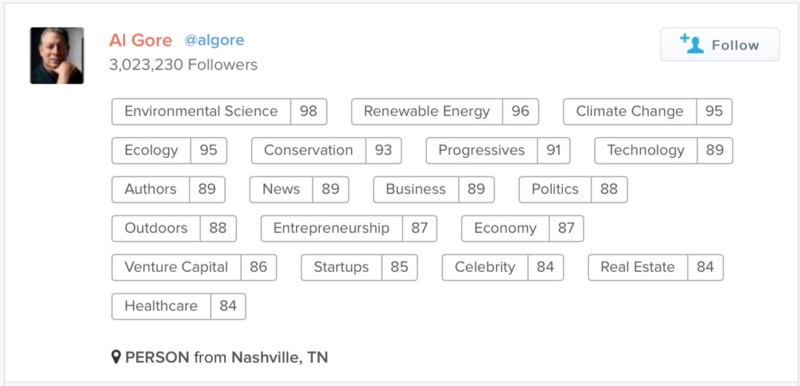Image resolution: width=800 pixels, height=386 pixels.
Task: Pick the Technology topic tag
Action: pyautogui.click(x=664, y=150)
